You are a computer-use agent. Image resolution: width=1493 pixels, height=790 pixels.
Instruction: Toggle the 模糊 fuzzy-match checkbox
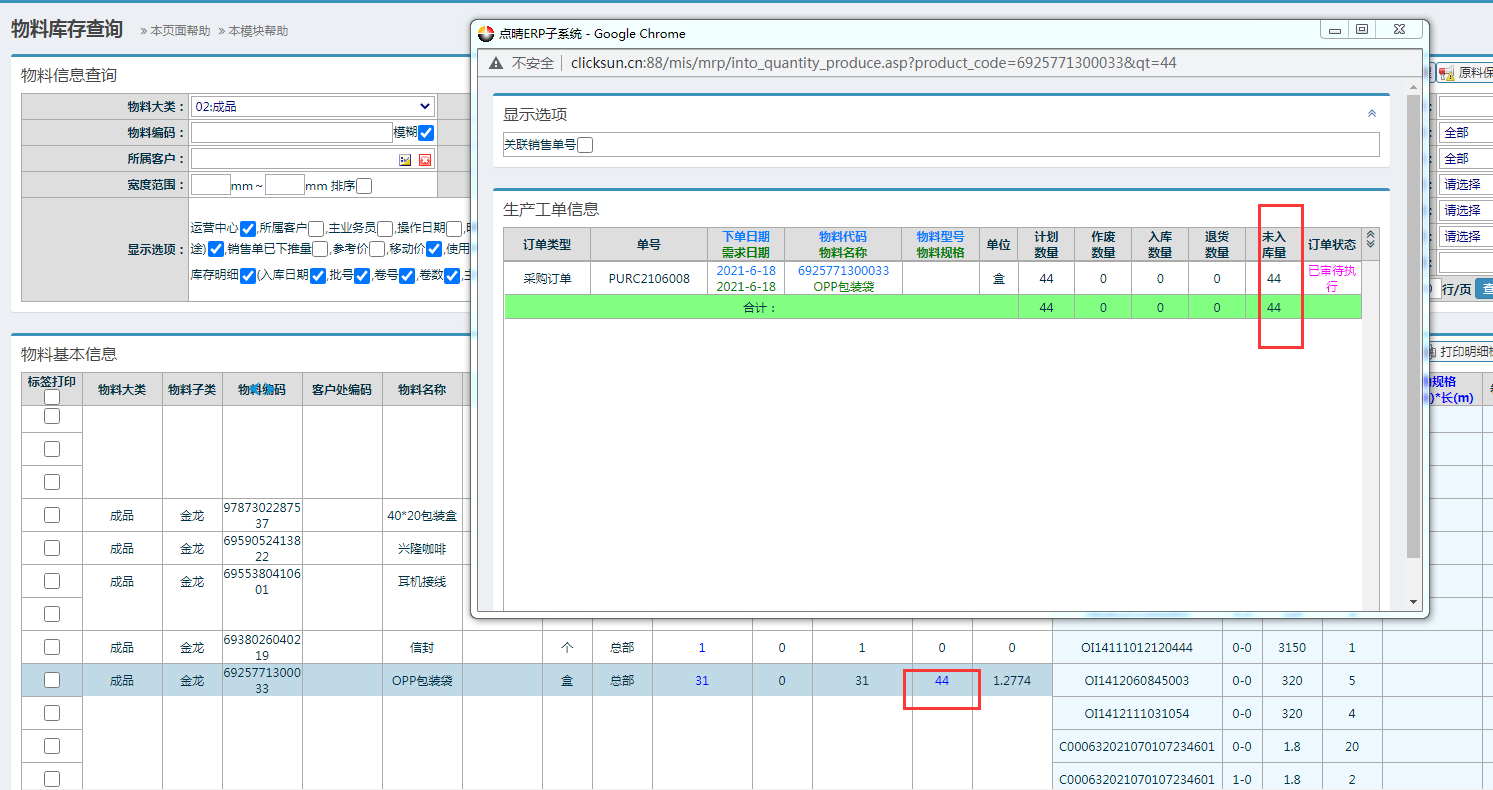426,133
